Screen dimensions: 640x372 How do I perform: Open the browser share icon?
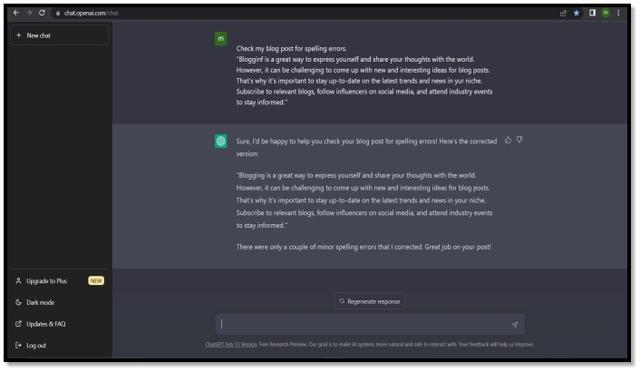563,13
